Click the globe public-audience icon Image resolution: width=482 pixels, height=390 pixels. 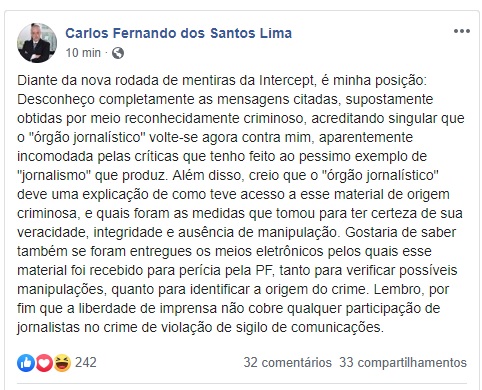(x=118, y=53)
